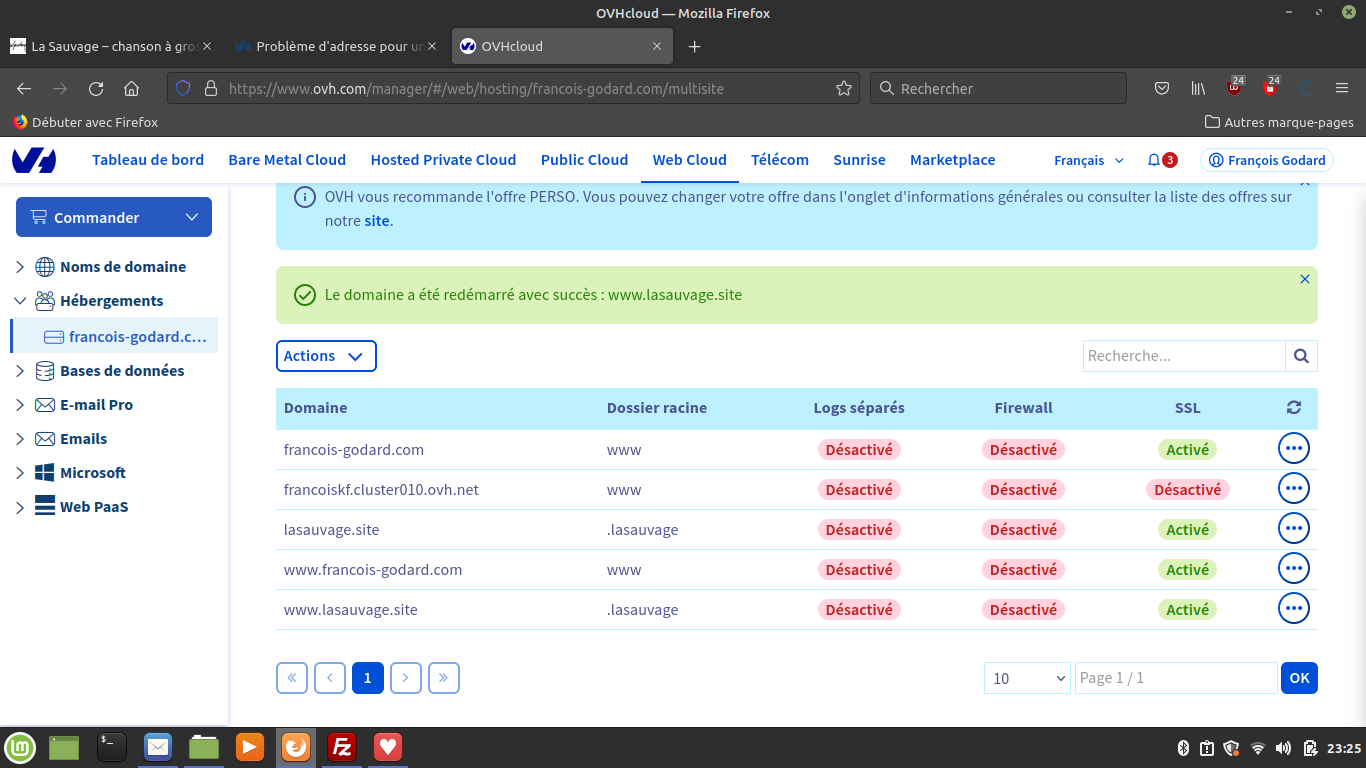
Task: Click the refresh icon in table header
Action: pos(1294,408)
